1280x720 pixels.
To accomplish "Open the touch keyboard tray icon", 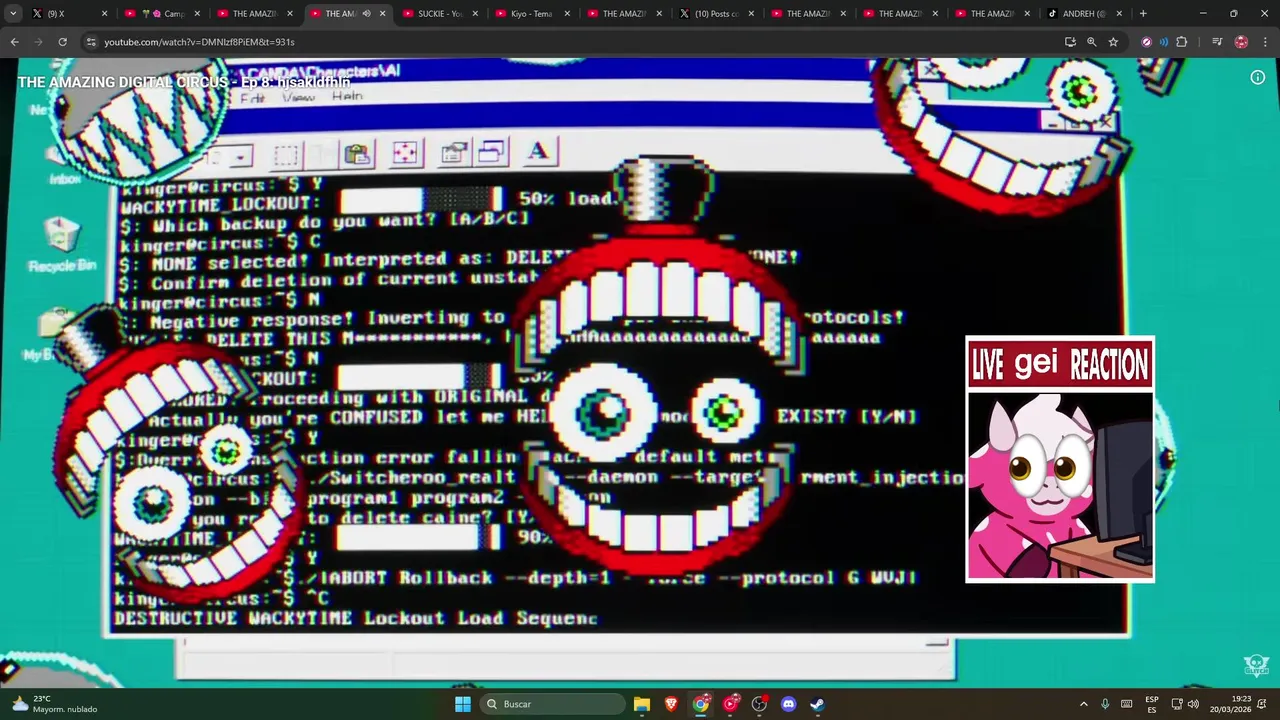I will pyautogui.click(x=1127, y=704).
